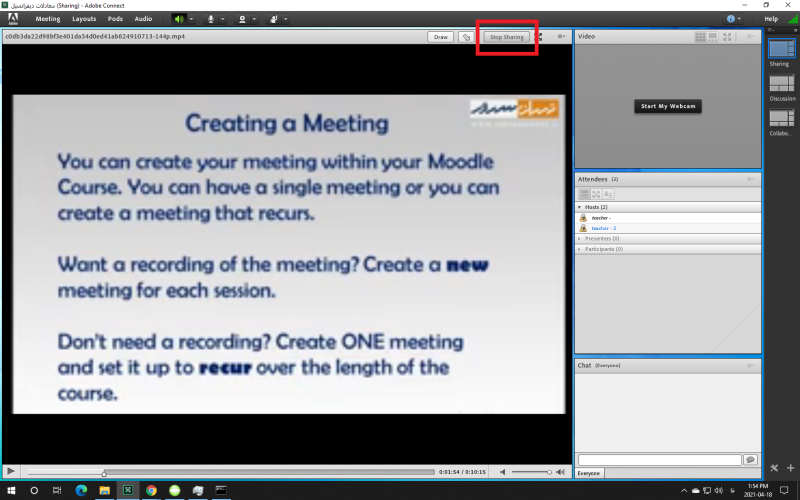
Task: Click the raise hand status icon
Action: pos(273,18)
